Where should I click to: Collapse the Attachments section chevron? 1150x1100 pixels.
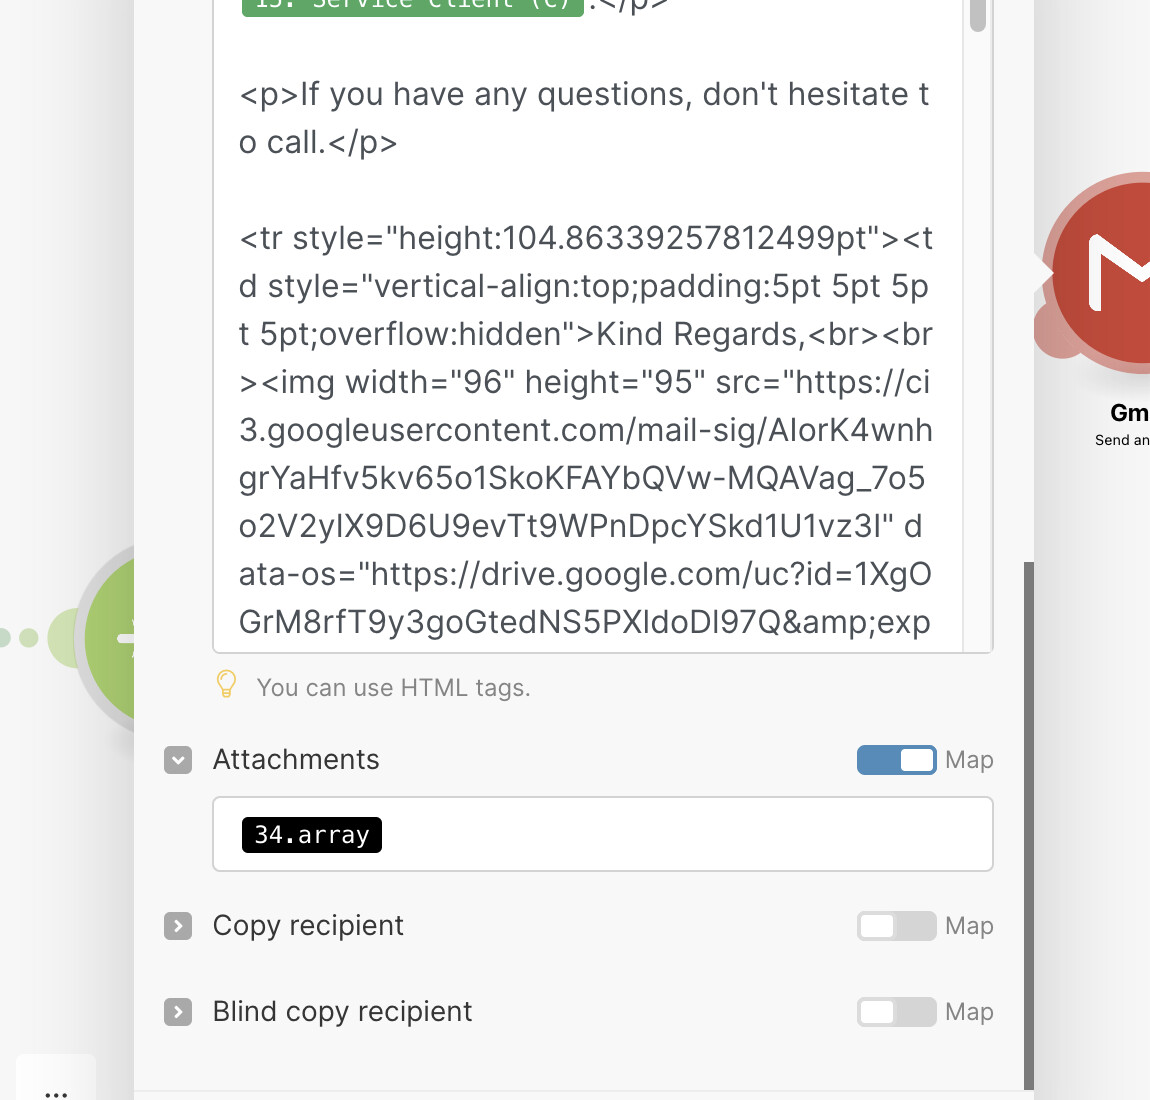[178, 760]
